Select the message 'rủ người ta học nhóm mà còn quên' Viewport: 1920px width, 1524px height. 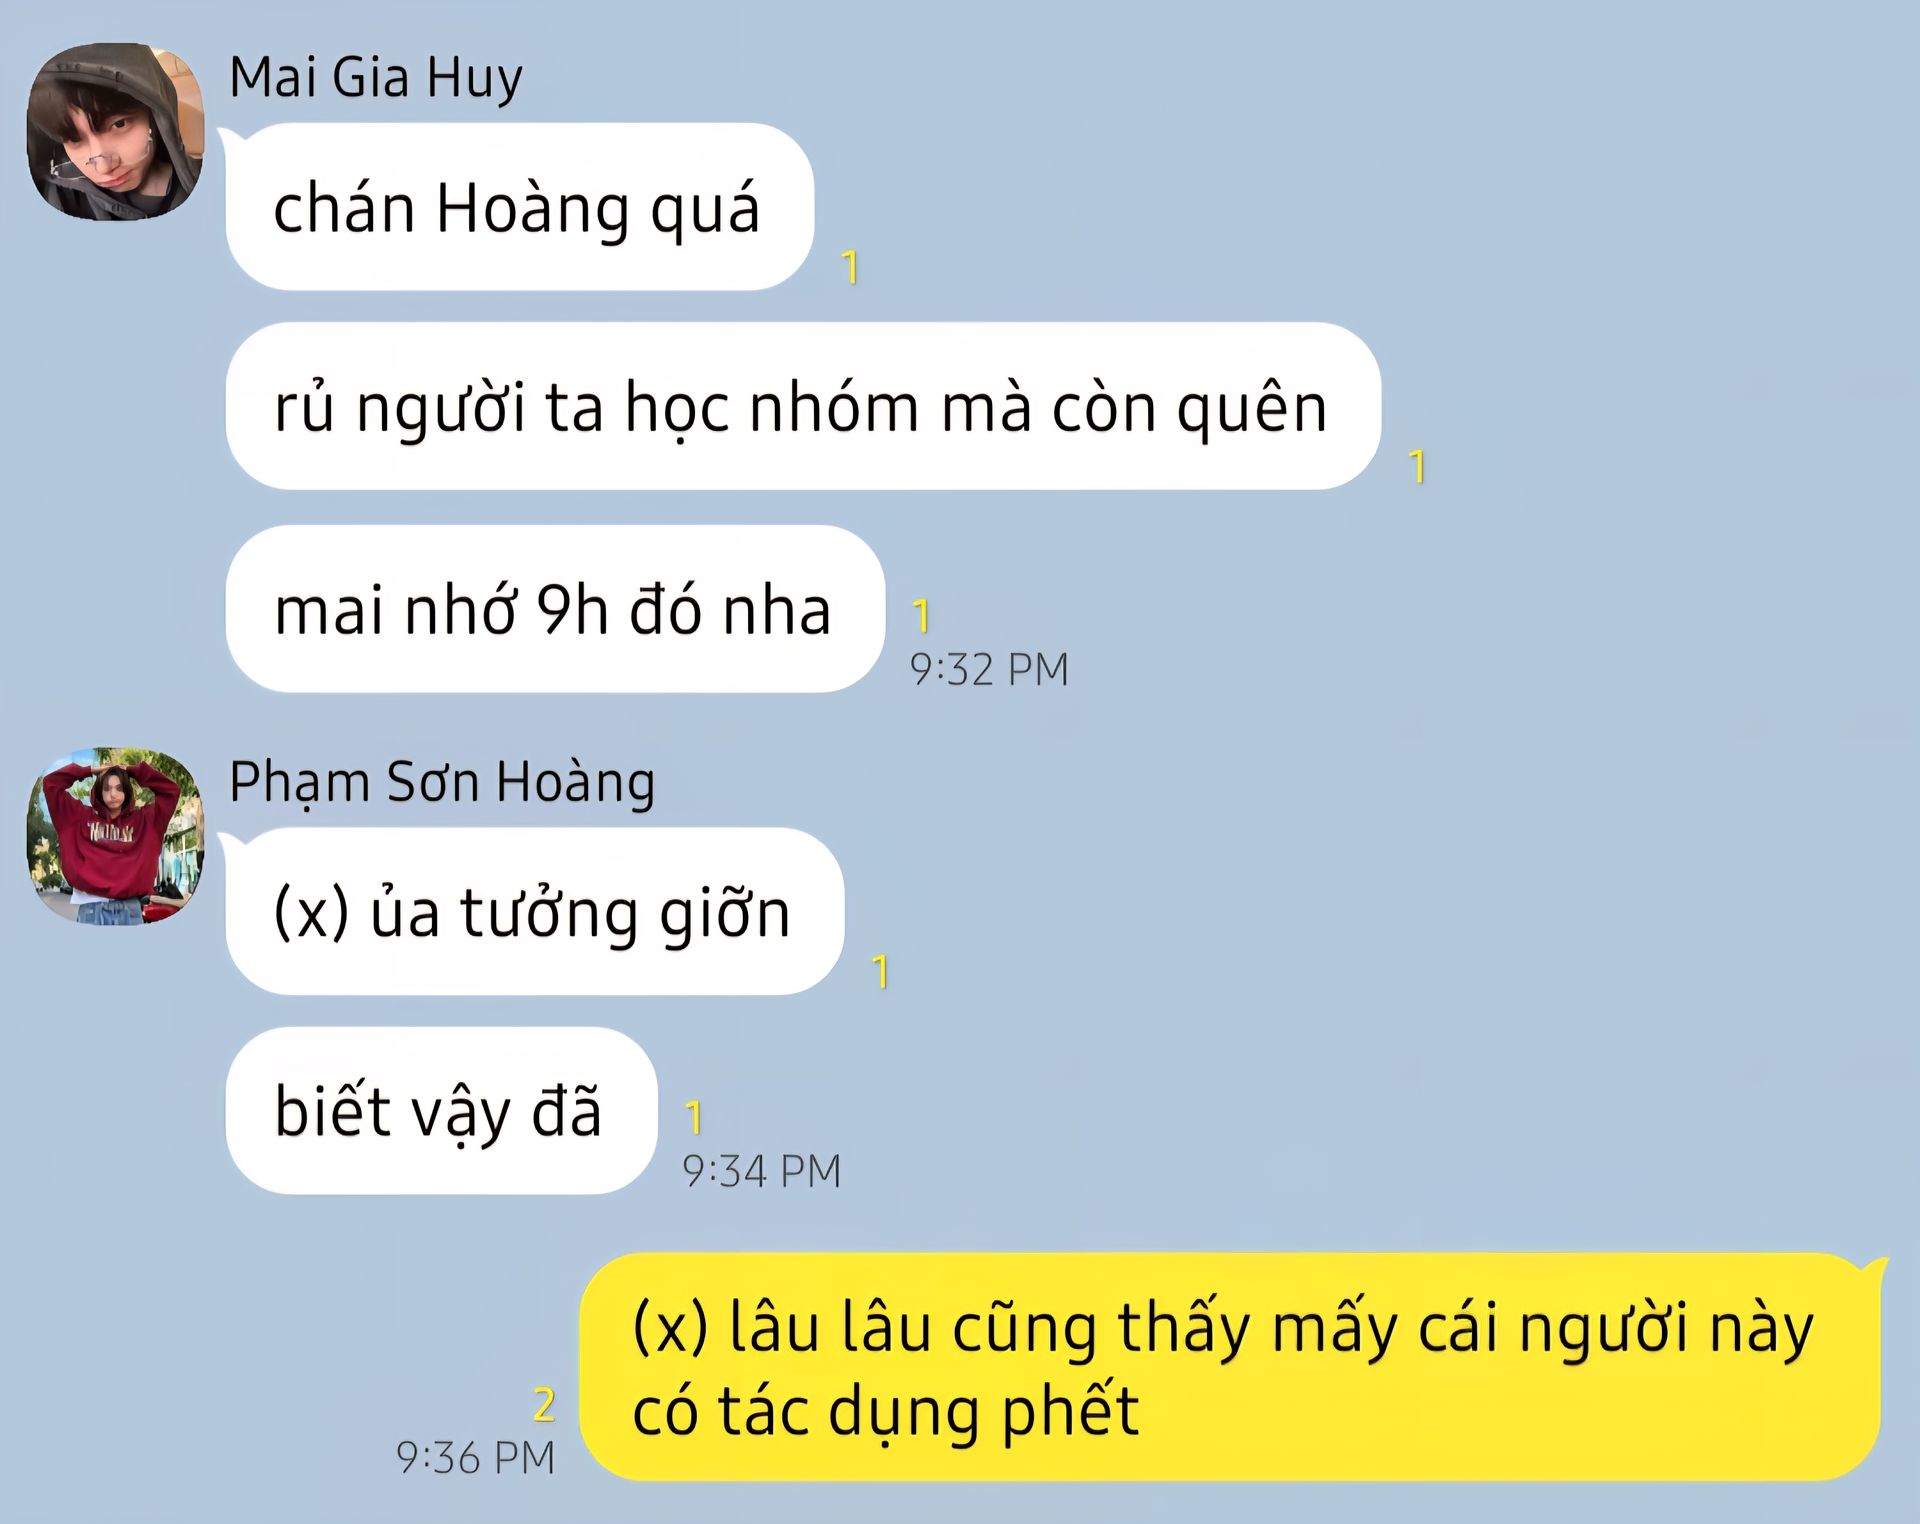pyautogui.click(x=803, y=406)
